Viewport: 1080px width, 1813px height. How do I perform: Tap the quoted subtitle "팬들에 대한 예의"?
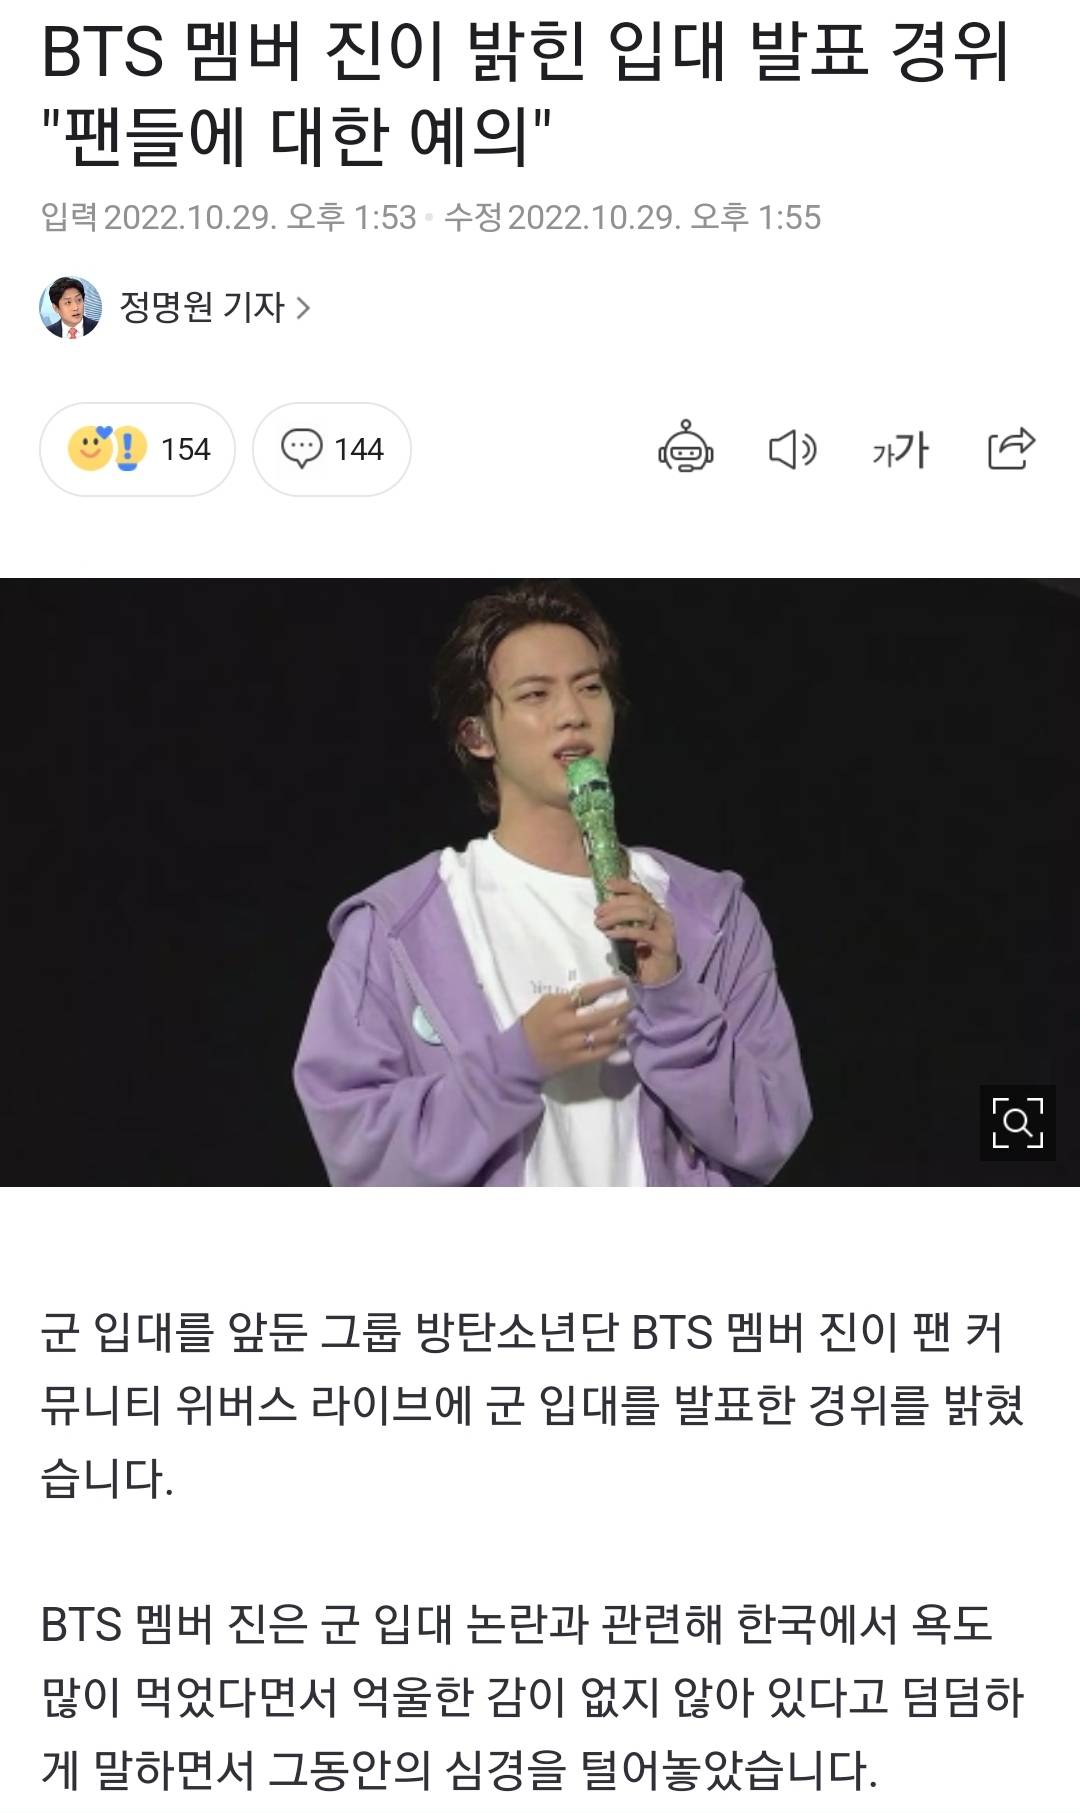[297, 137]
